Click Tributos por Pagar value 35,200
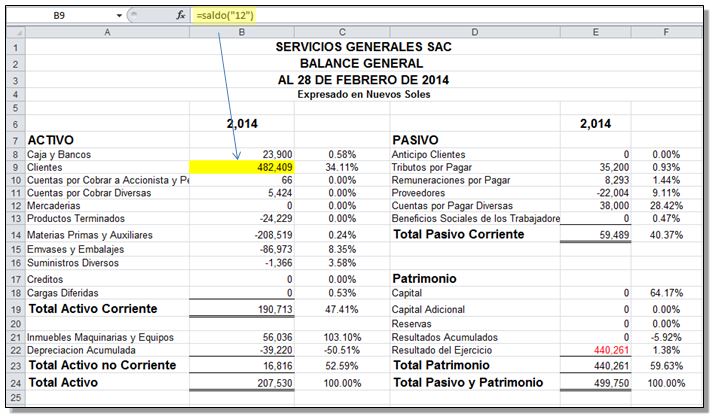Screen dimensions: 715x416 [x=614, y=167]
